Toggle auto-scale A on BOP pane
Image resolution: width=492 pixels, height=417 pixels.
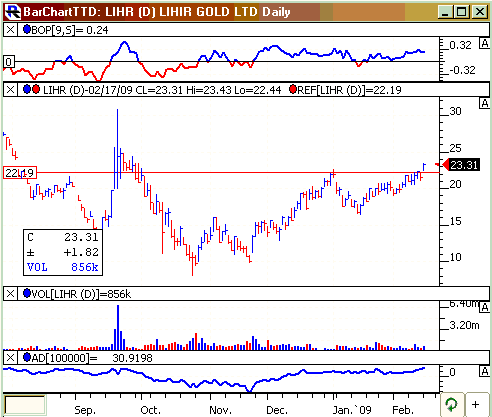coord(484,43)
